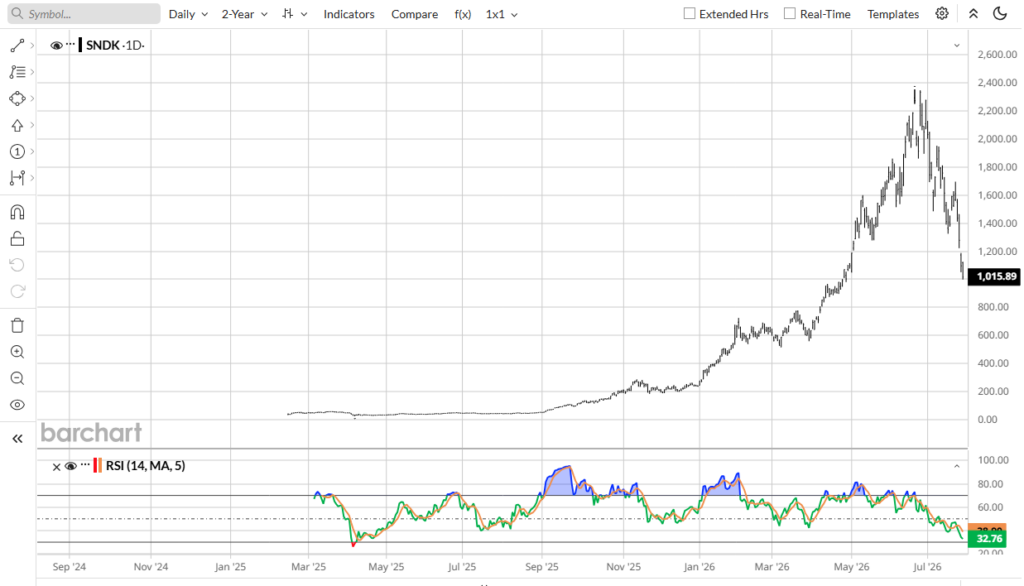Open the Daily frequency dropdown
This screenshot has height=586, width=1024.
[188, 14]
